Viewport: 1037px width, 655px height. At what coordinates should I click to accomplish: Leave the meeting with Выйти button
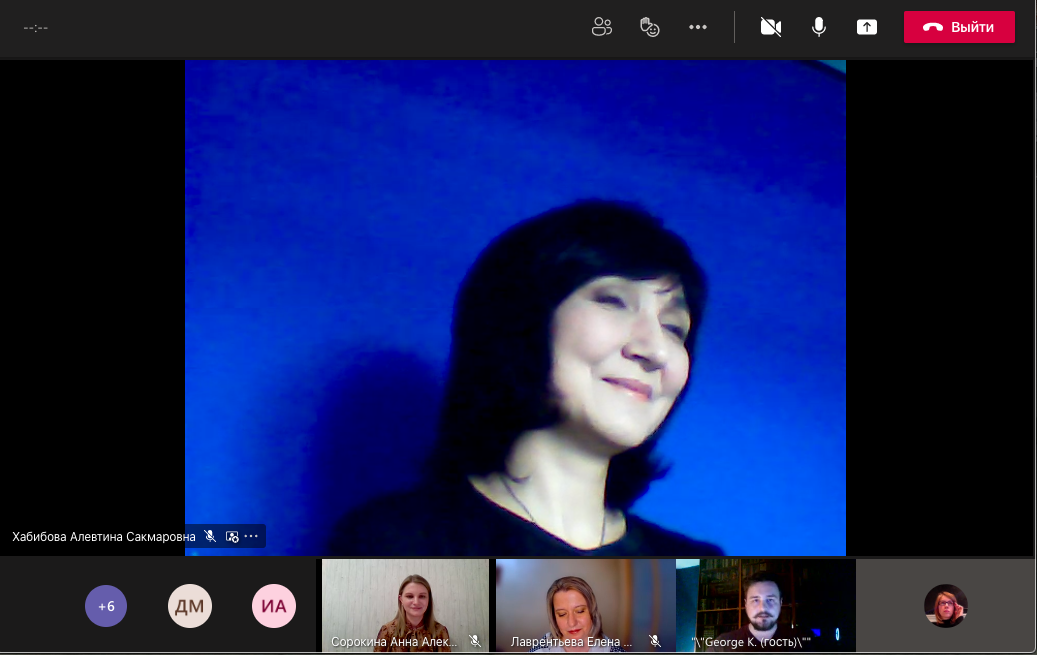tap(959, 27)
